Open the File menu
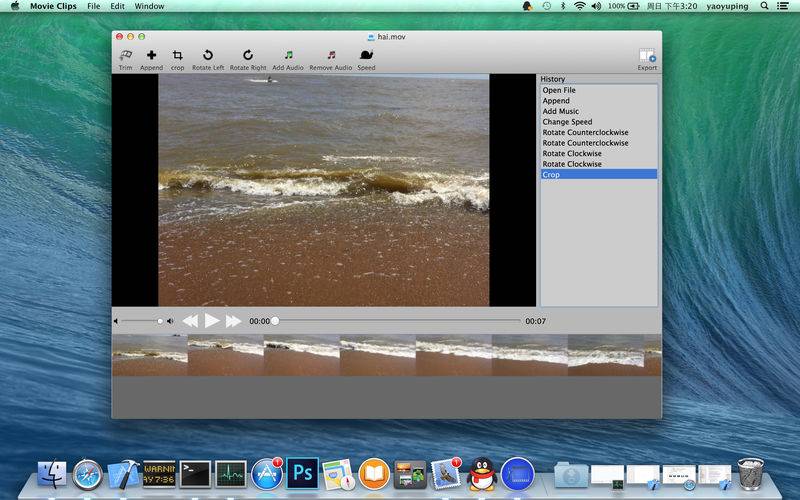800x500 pixels. pyautogui.click(x=93, y=6)
